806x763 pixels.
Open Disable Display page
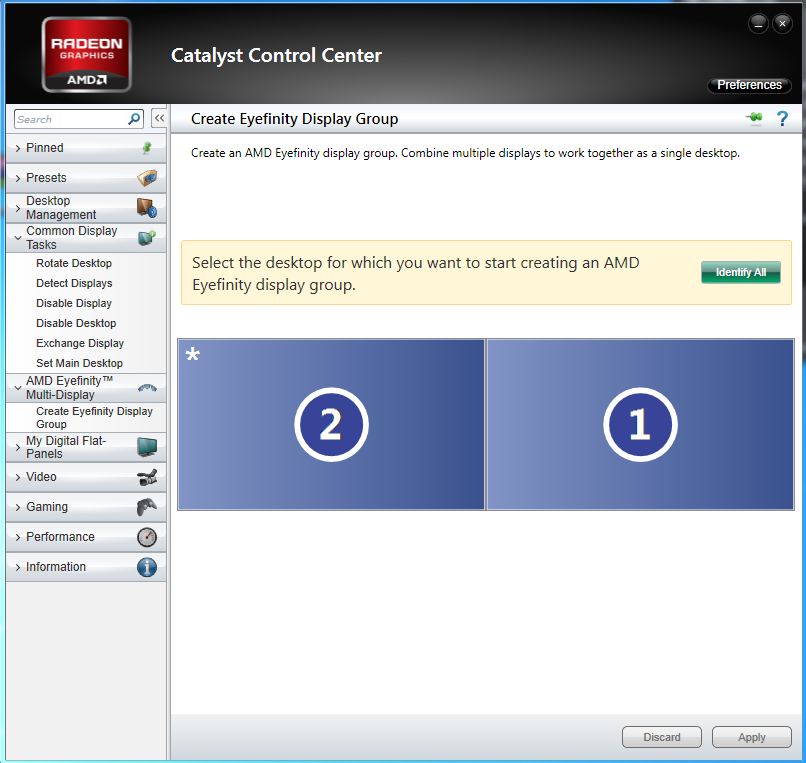tap(74, 303)
